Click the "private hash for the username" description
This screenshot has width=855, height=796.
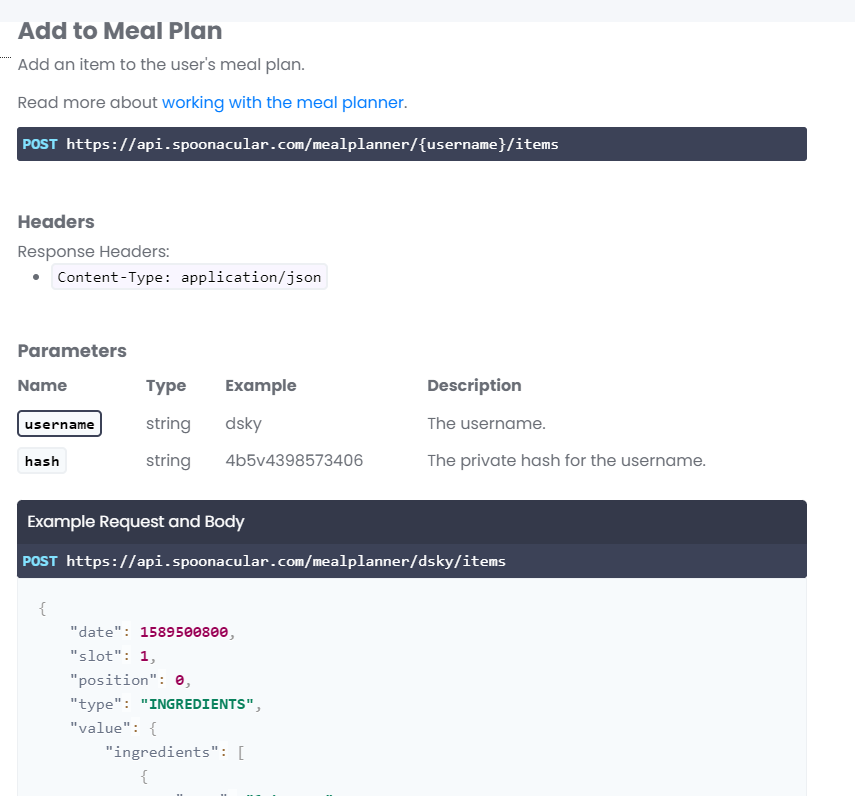pos(566,461)
